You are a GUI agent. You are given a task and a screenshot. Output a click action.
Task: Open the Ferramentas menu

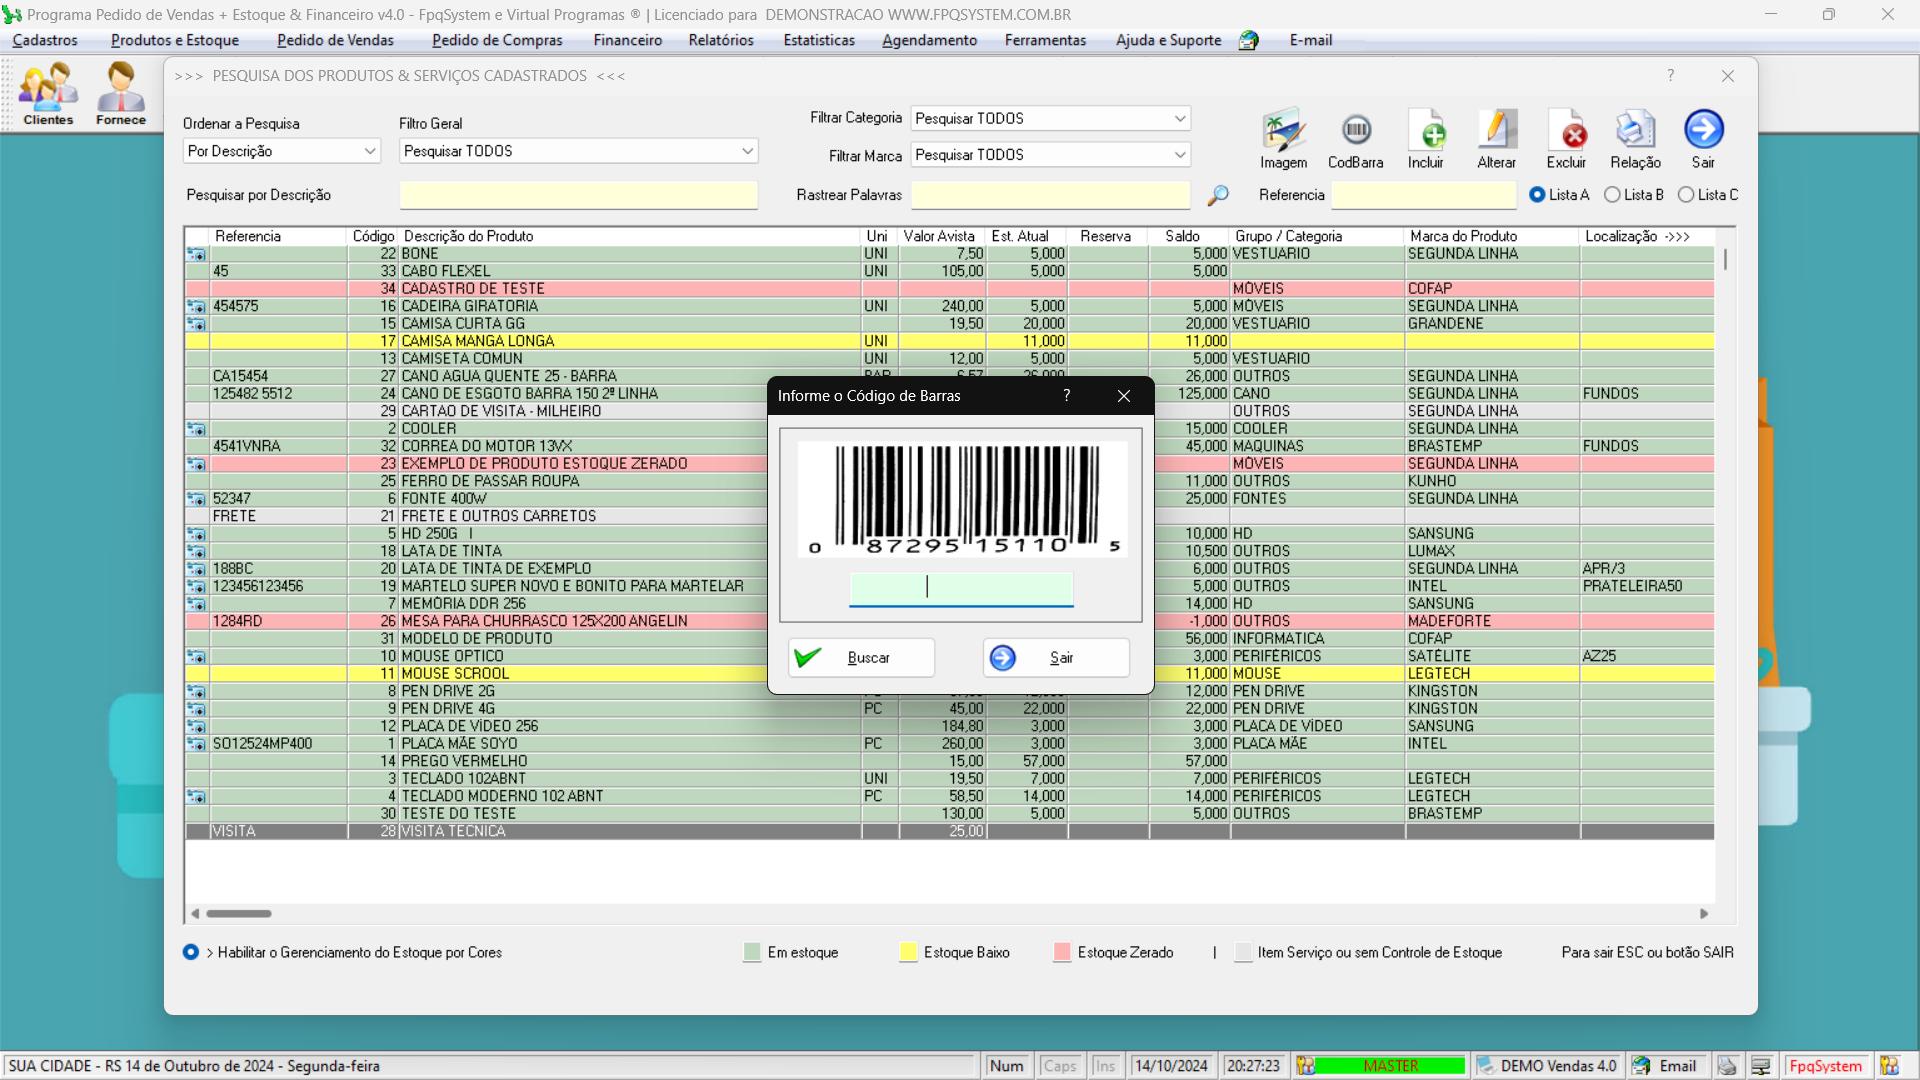[x=1045, y=40]
